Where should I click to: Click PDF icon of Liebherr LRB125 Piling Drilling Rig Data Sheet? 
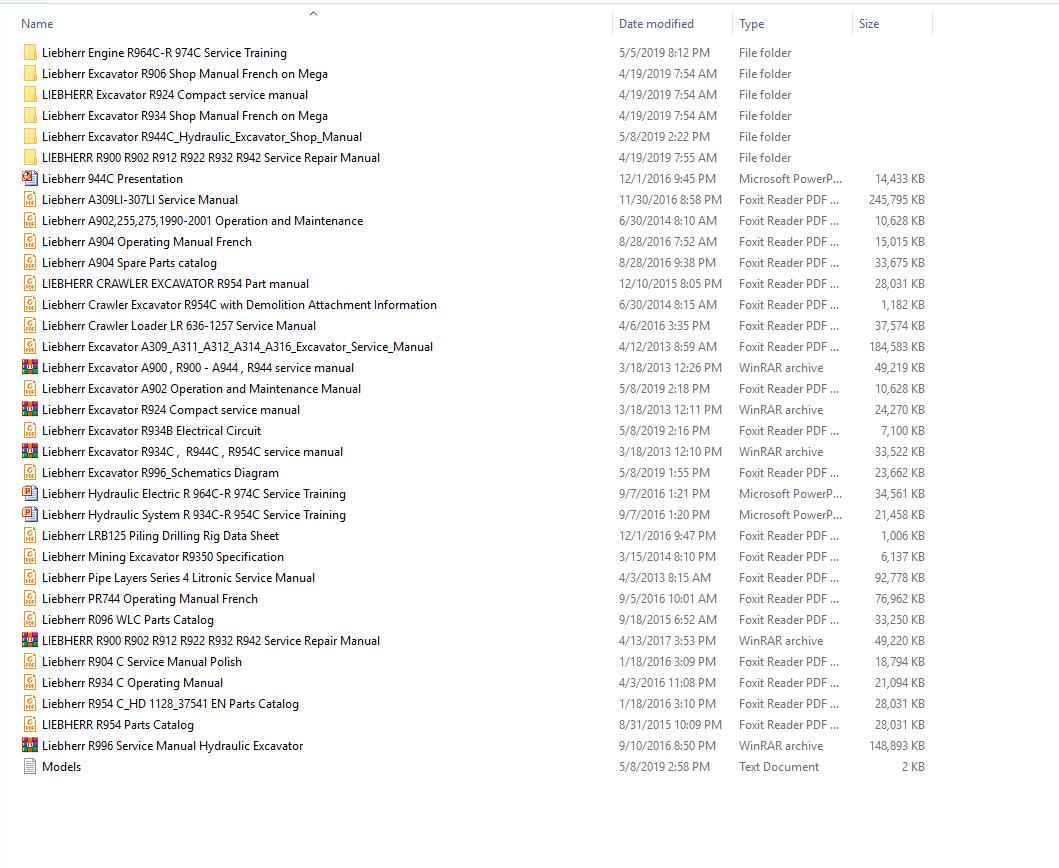30,535
